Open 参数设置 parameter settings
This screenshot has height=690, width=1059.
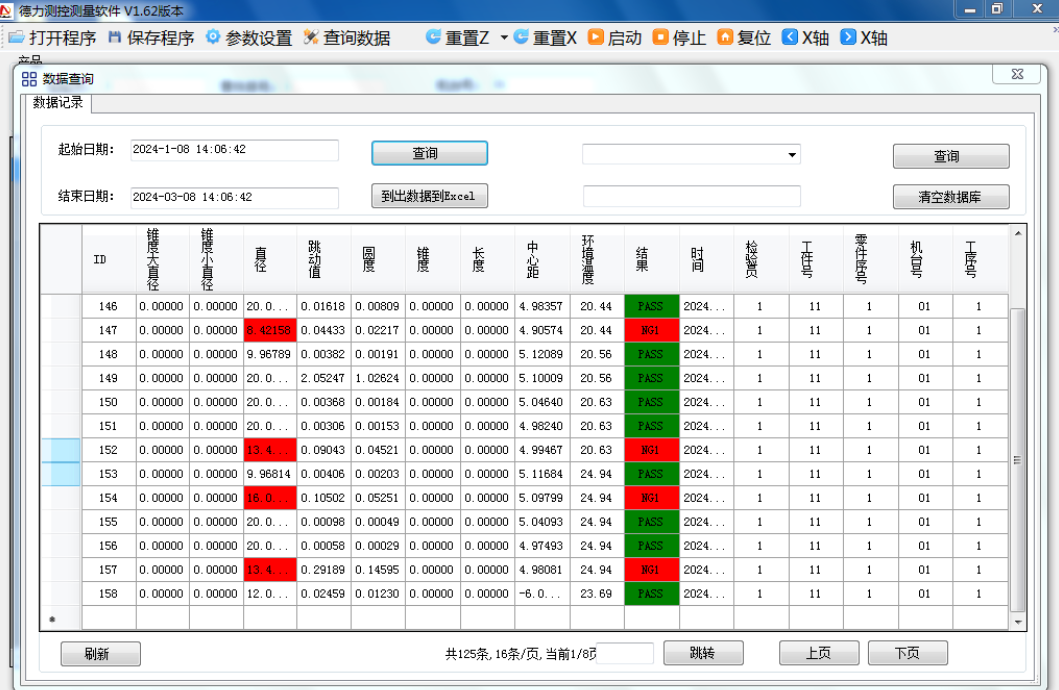pos(213,38)
